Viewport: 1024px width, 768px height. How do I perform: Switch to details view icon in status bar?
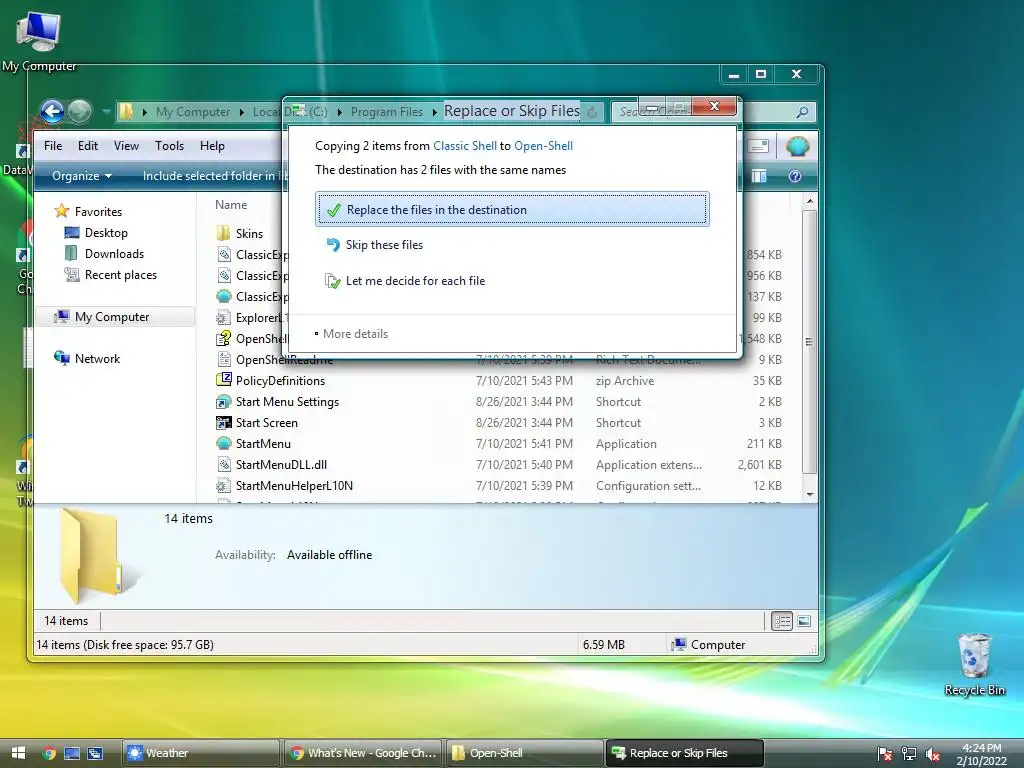pos(782,621)
